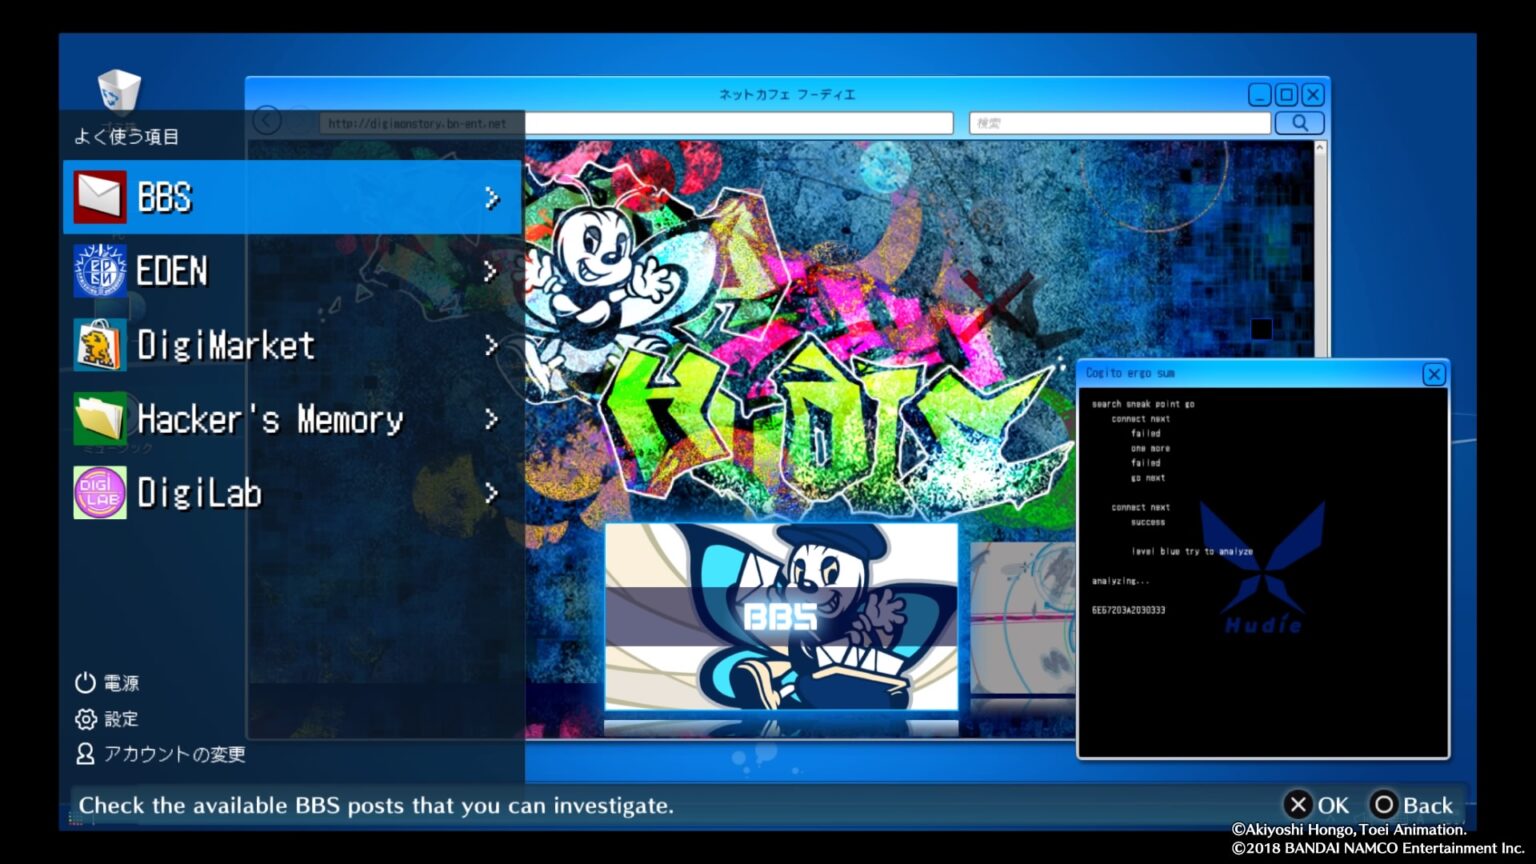The image size is (1536, 864).
Task: Click the Hudie butterfly logo in terminal
Action: click(1264, 567)
